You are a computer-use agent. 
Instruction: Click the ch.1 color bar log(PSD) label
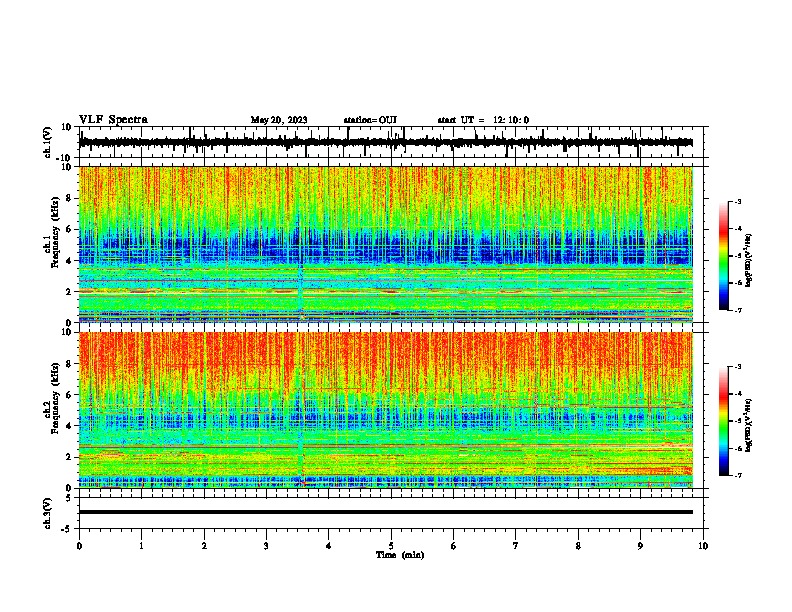click(x=749, y=261)
